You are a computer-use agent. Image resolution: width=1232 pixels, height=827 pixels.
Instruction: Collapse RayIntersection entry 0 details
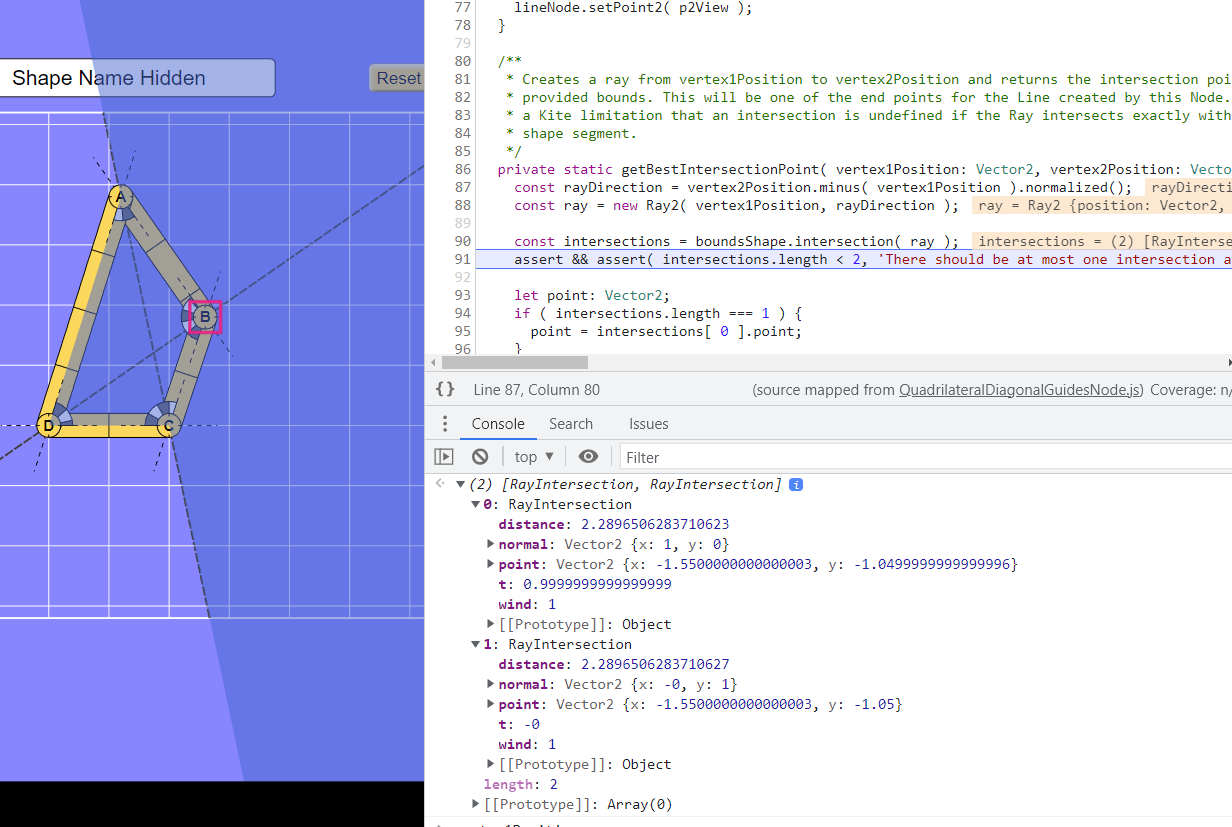pos(475,504)
